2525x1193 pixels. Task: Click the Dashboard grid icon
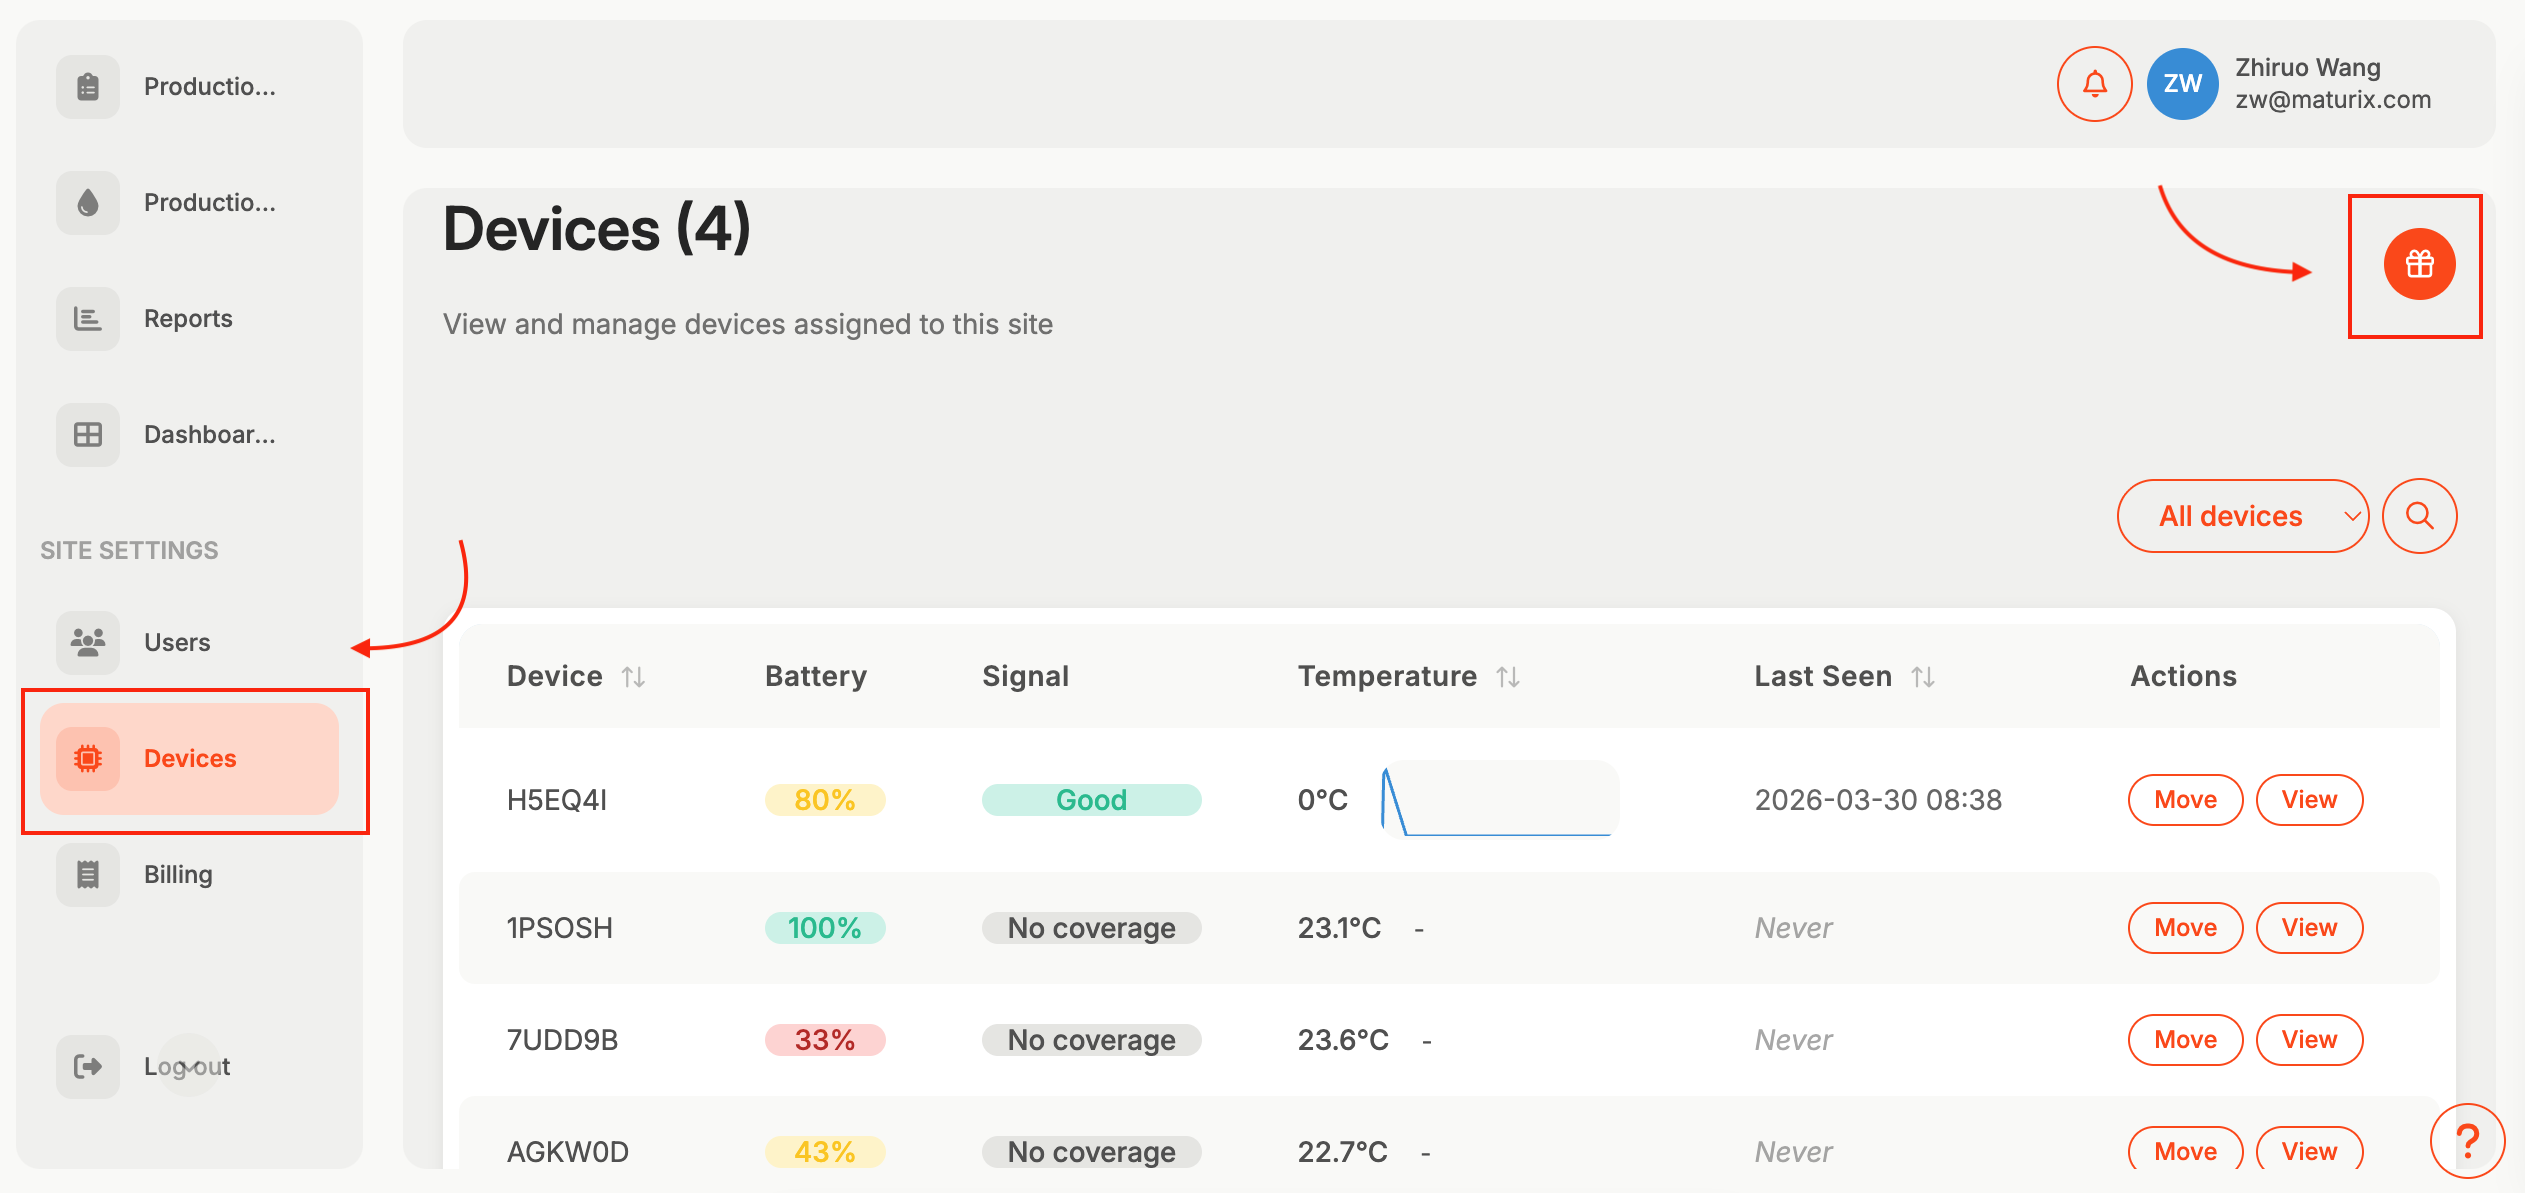coord(88,435)
